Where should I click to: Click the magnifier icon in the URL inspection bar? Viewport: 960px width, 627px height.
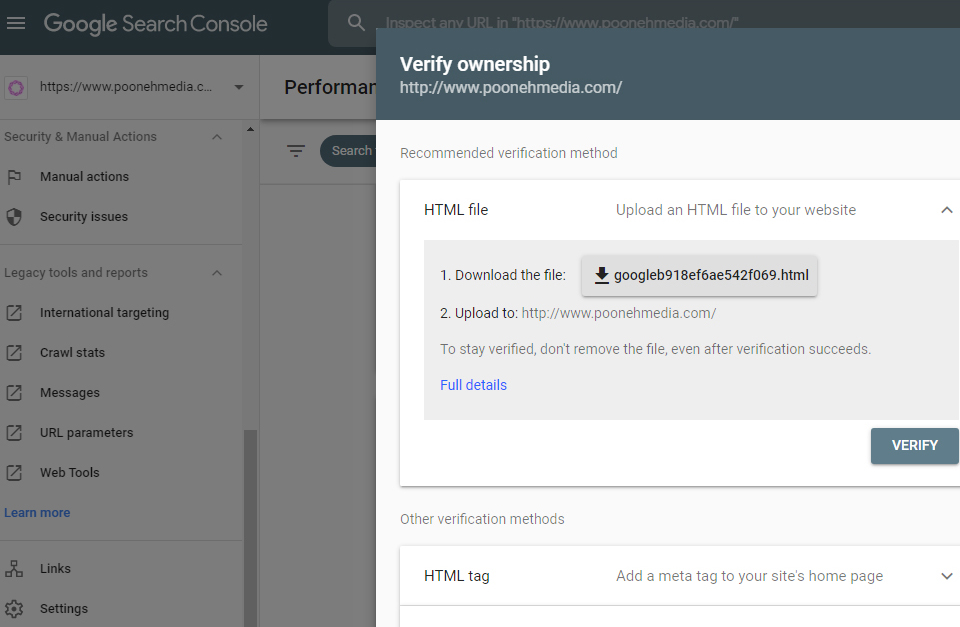[356, 23]
